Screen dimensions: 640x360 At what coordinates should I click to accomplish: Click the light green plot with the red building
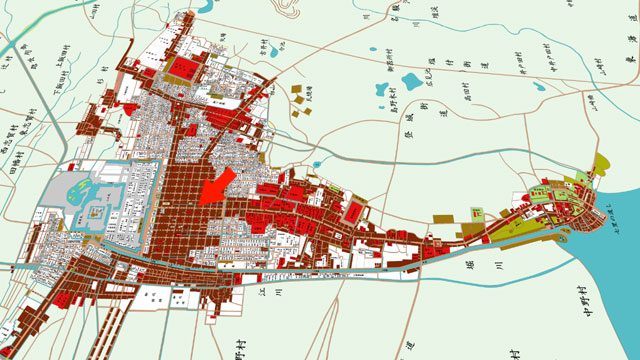pos(476,214)
